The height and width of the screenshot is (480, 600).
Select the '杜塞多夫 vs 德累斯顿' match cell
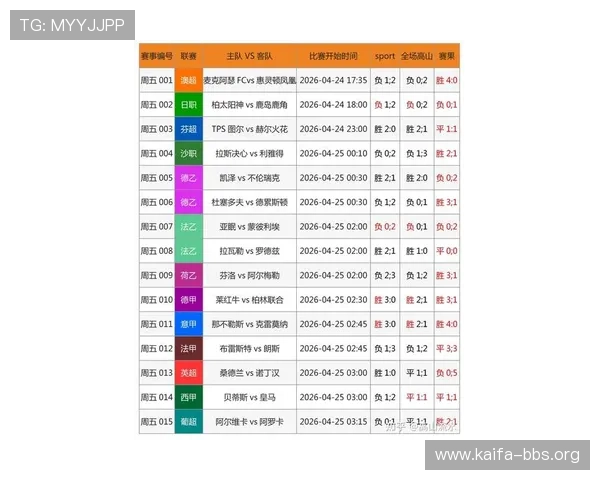[249, 202]
